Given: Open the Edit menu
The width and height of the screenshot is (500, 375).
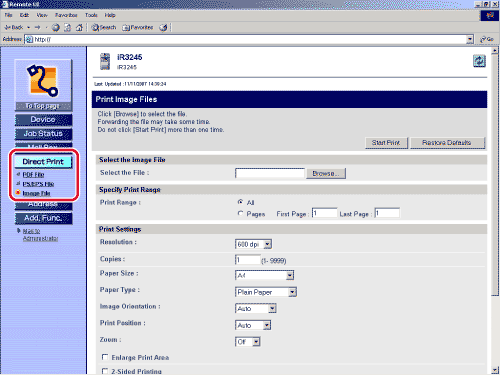Looking at the screenshot, I should point(24,15).
